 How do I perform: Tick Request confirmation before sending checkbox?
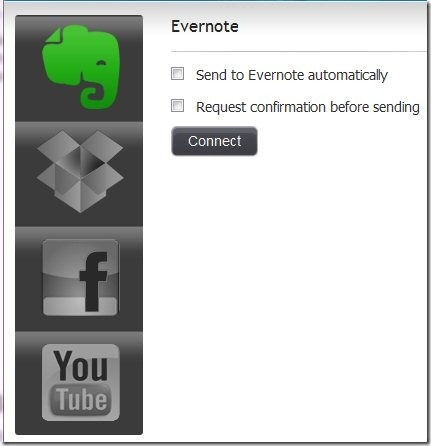point(177,106)
